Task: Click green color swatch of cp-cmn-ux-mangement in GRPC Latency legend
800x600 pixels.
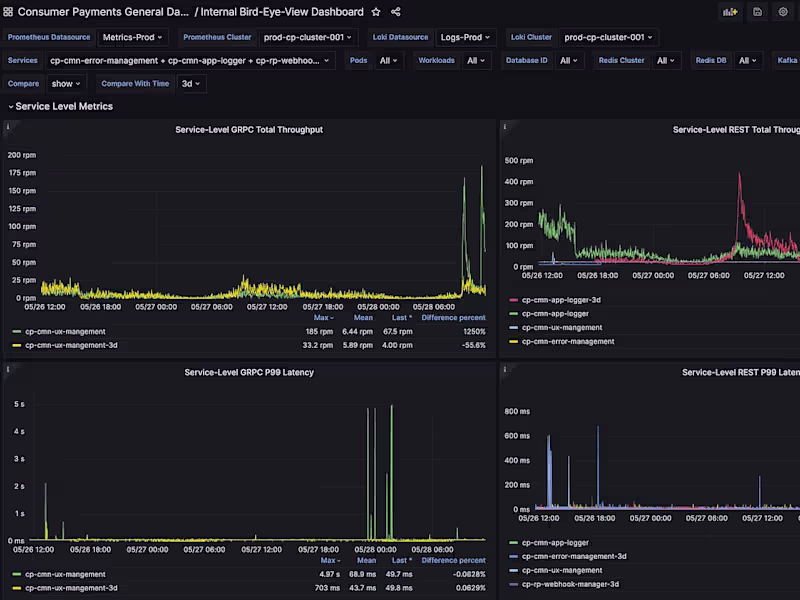Action: (x=17, y=575)
